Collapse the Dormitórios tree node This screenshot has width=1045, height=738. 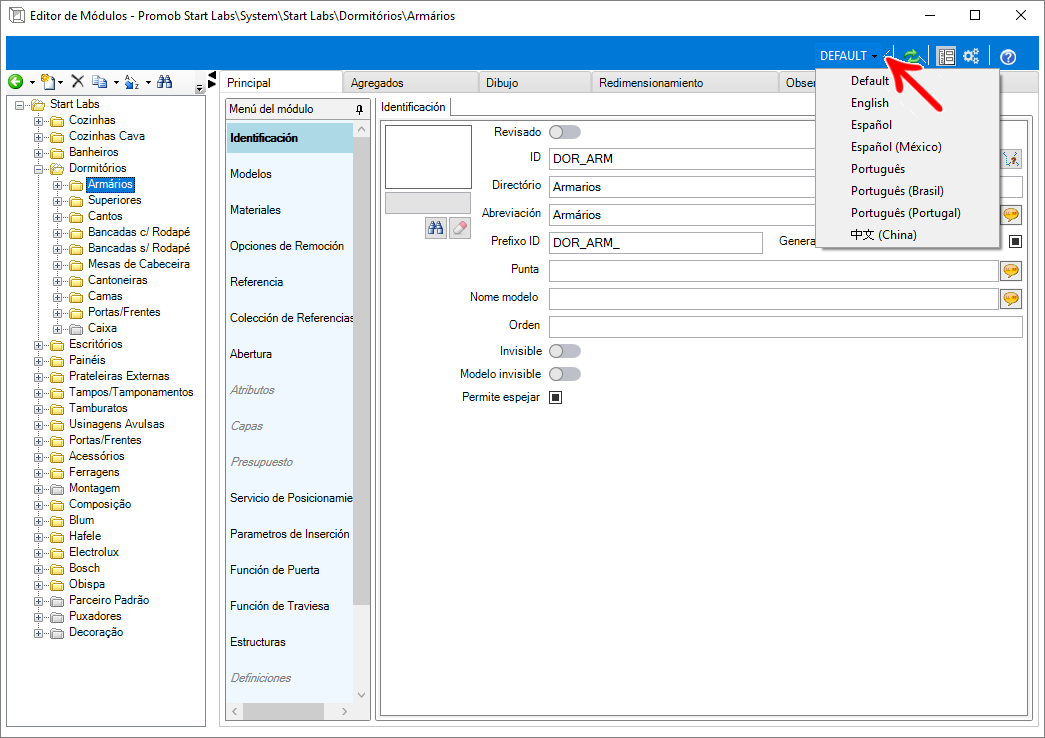39,169
